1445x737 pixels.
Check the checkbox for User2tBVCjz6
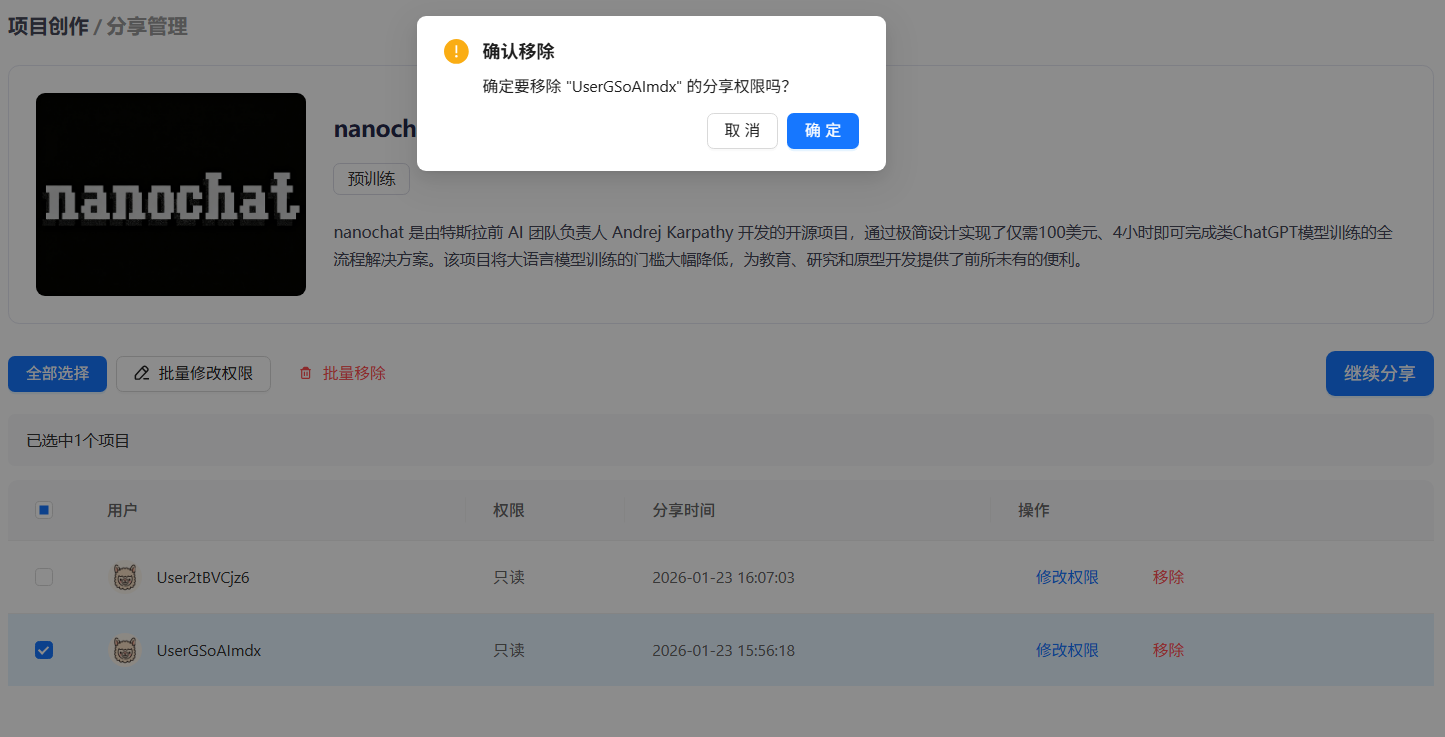click(43, 577)
